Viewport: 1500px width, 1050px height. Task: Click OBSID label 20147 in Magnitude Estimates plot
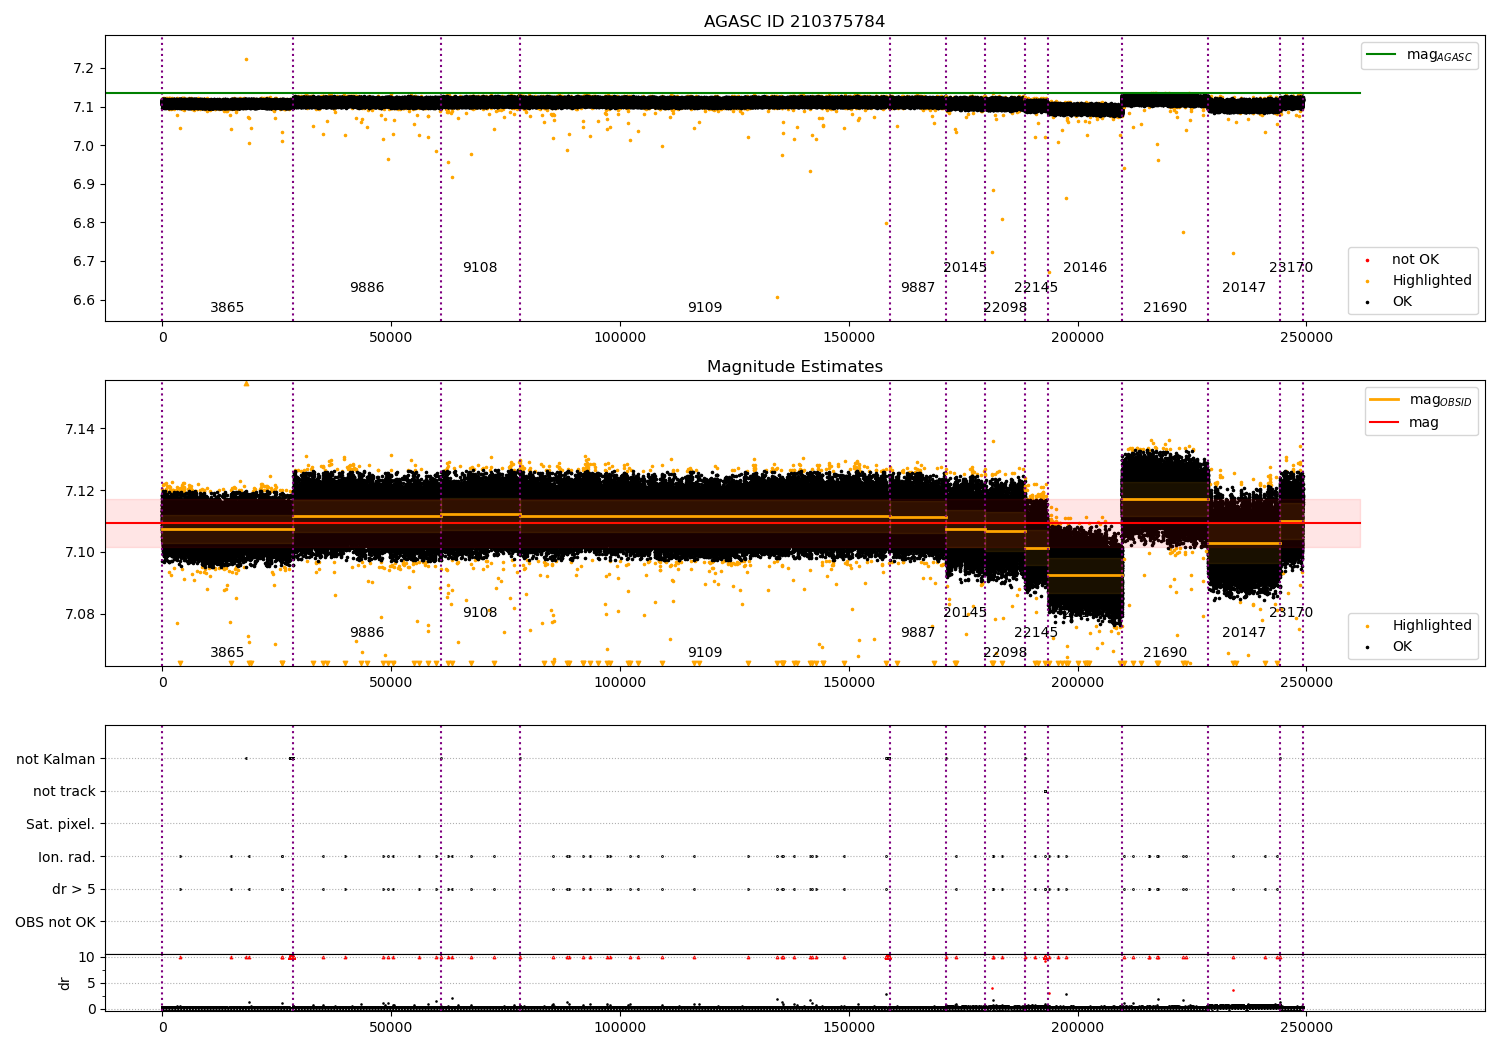pyautogui.click(x=1244, y=633)
